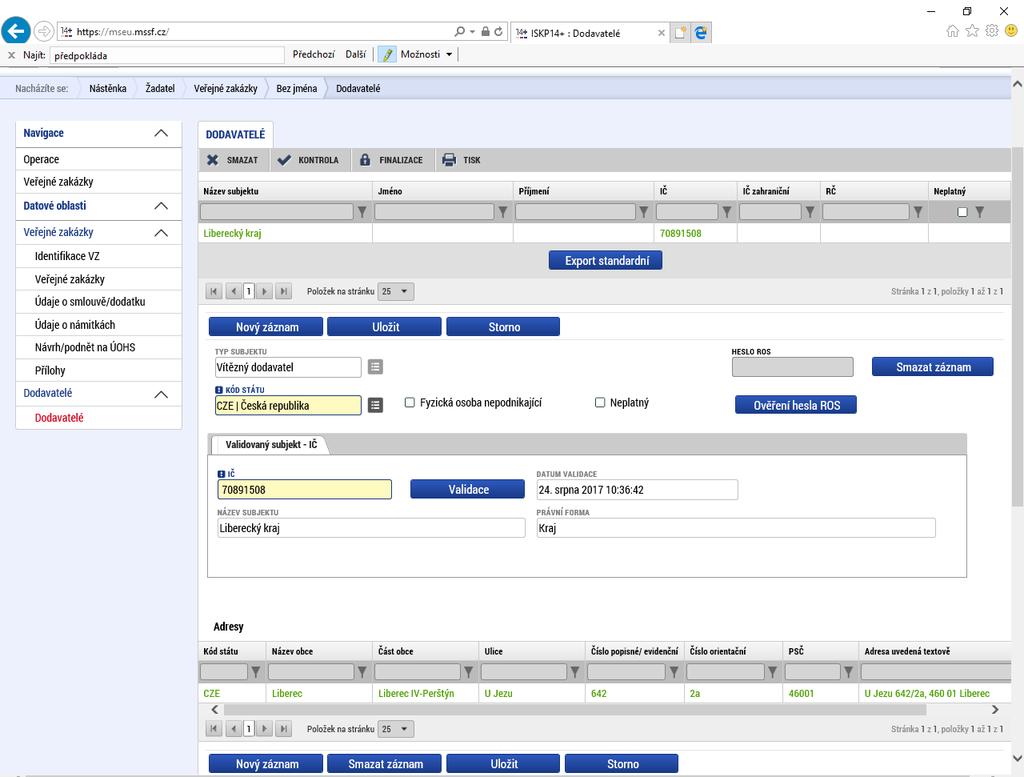The height and width of the screenshot is (777, 1024).
Task: Check the Neplatný checkbox in form
Action: [600, 403]
